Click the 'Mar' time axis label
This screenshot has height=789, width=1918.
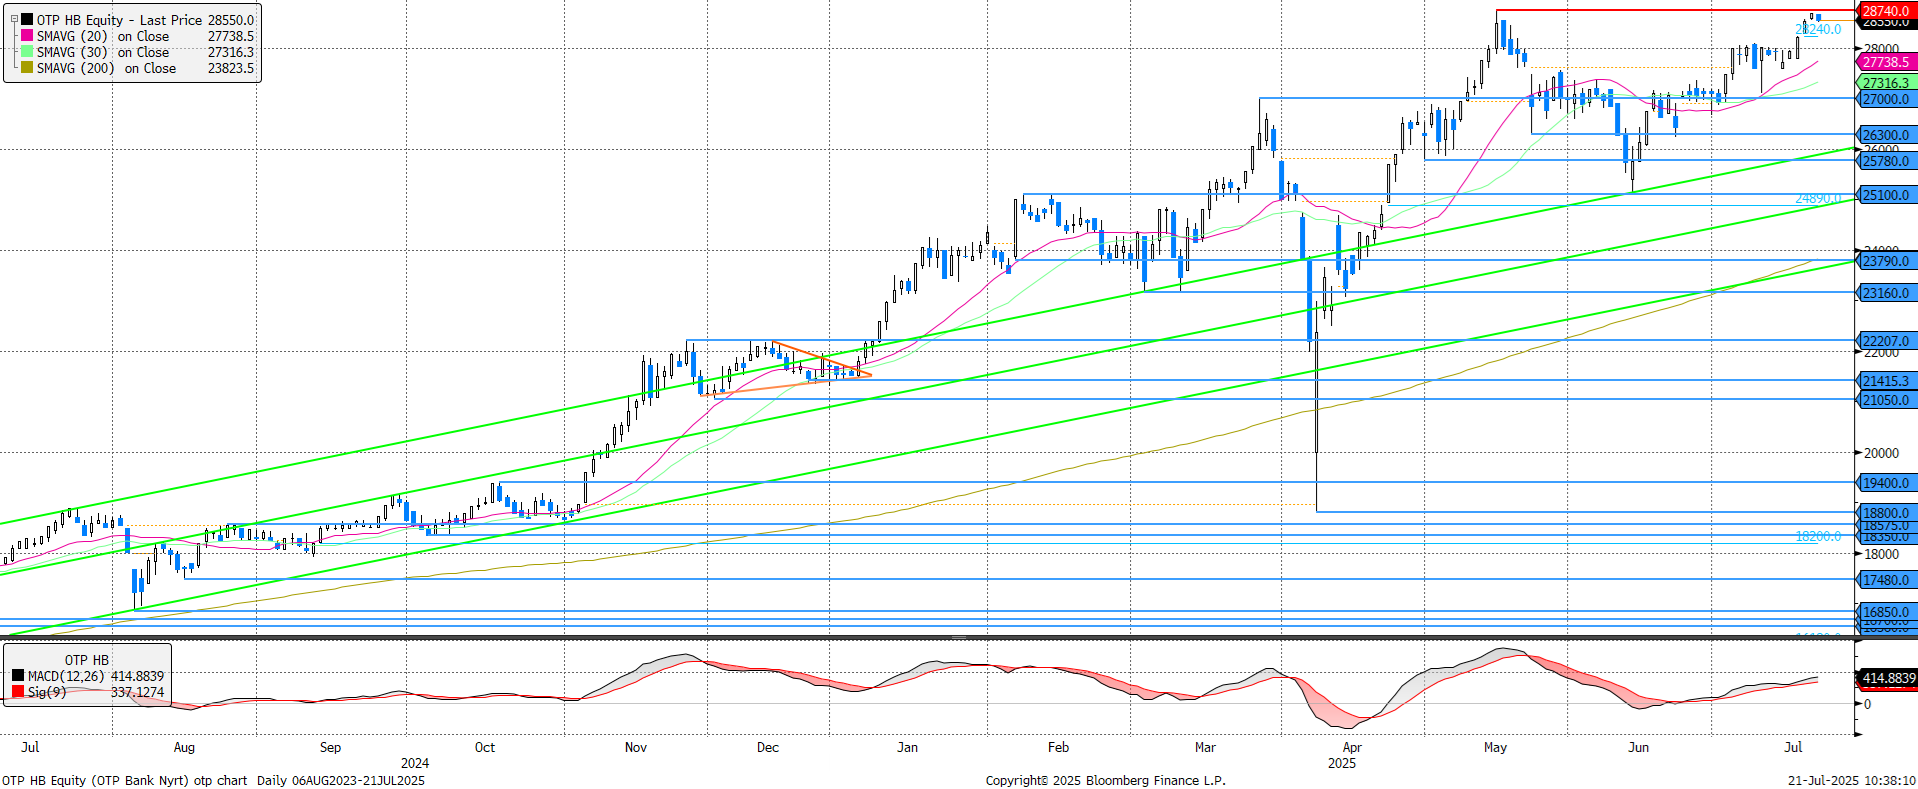point(1205,747)
